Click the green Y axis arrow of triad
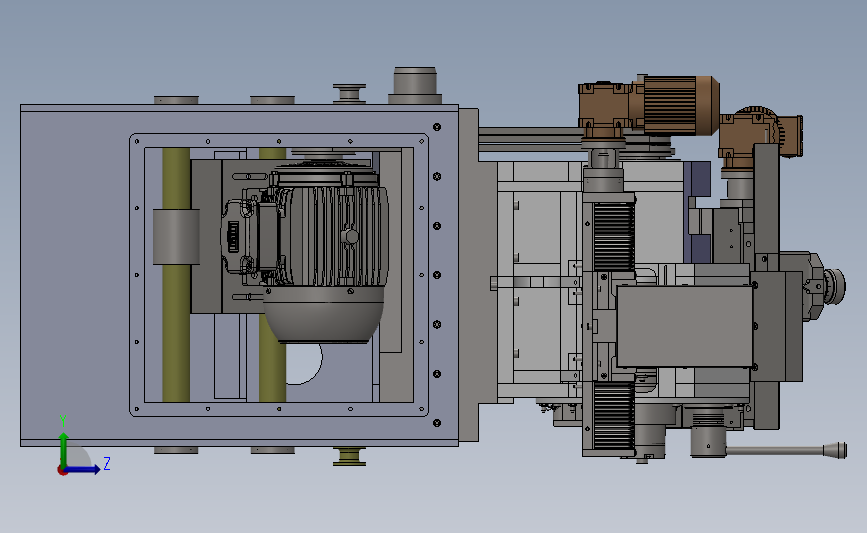The width and height of the screenshot is (867, 533). point(64,449)
